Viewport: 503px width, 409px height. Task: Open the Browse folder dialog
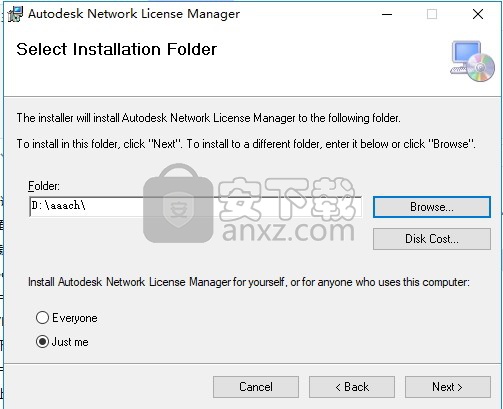[432, 207]
